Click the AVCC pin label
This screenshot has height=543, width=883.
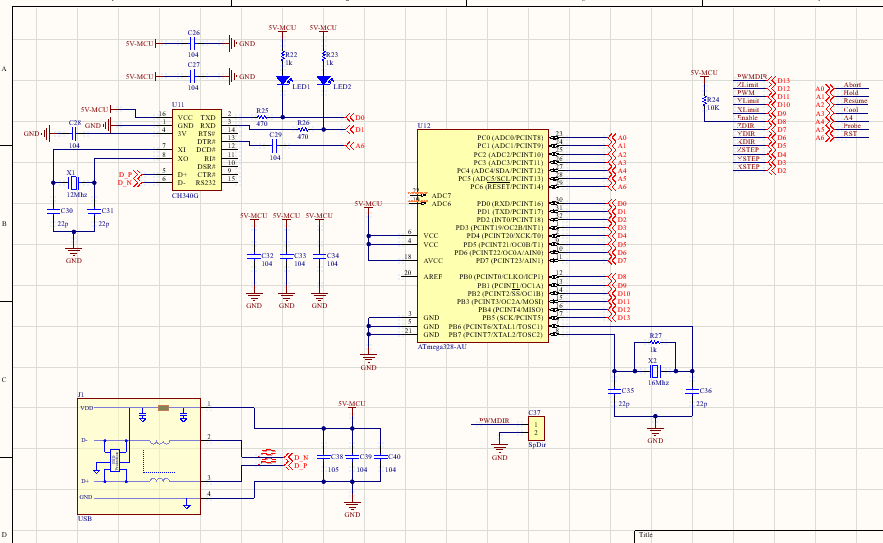coord(433,261)
